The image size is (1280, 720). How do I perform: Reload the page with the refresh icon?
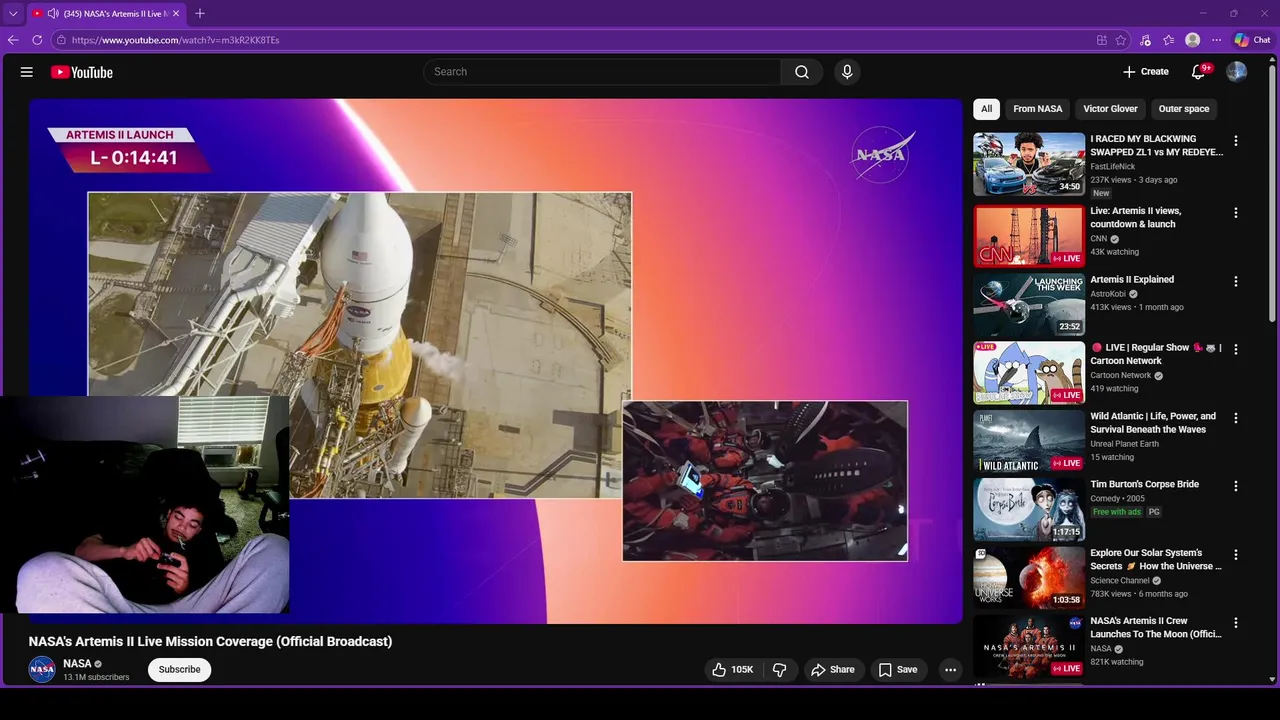click(x=37, y=40)
